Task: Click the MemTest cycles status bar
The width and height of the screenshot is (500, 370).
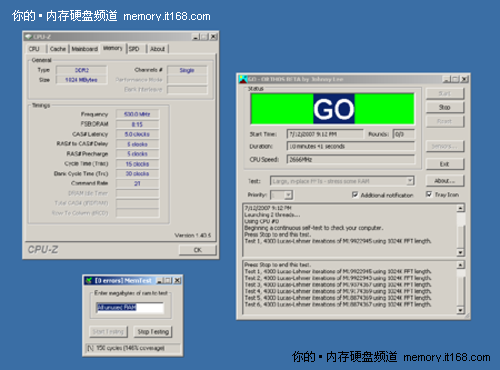Action: click(x=132, y=348)
